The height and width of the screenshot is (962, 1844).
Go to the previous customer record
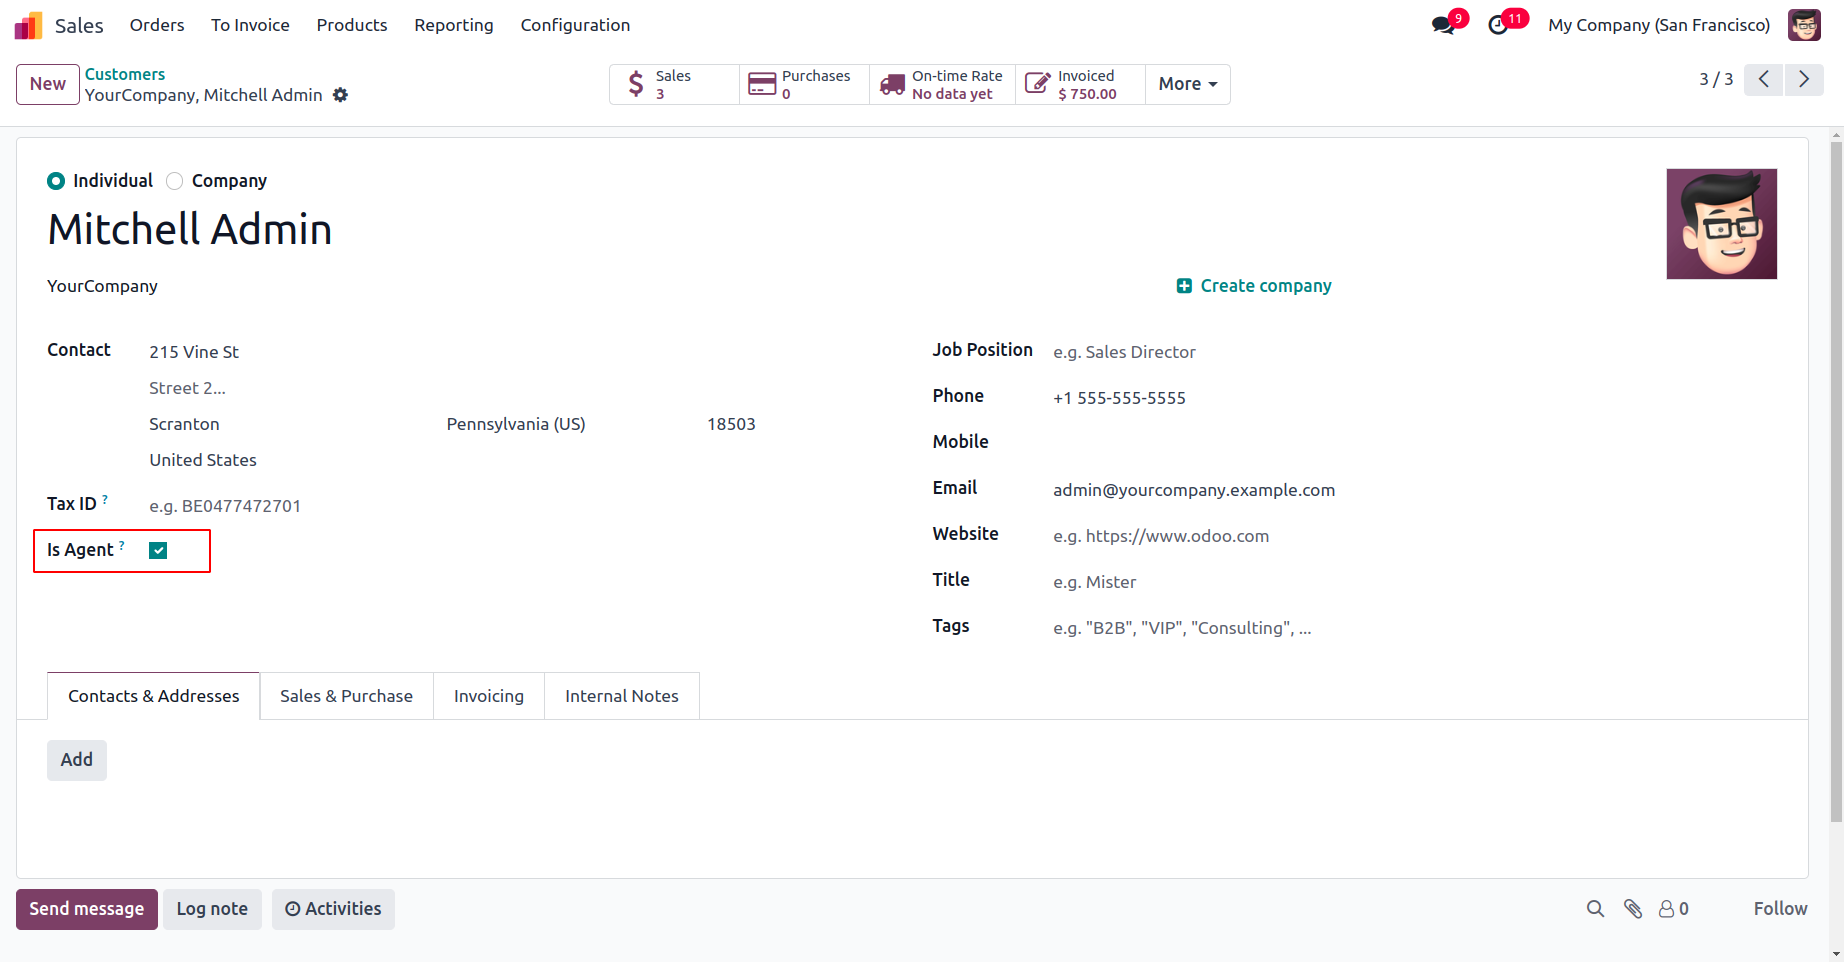point(1764,80)
